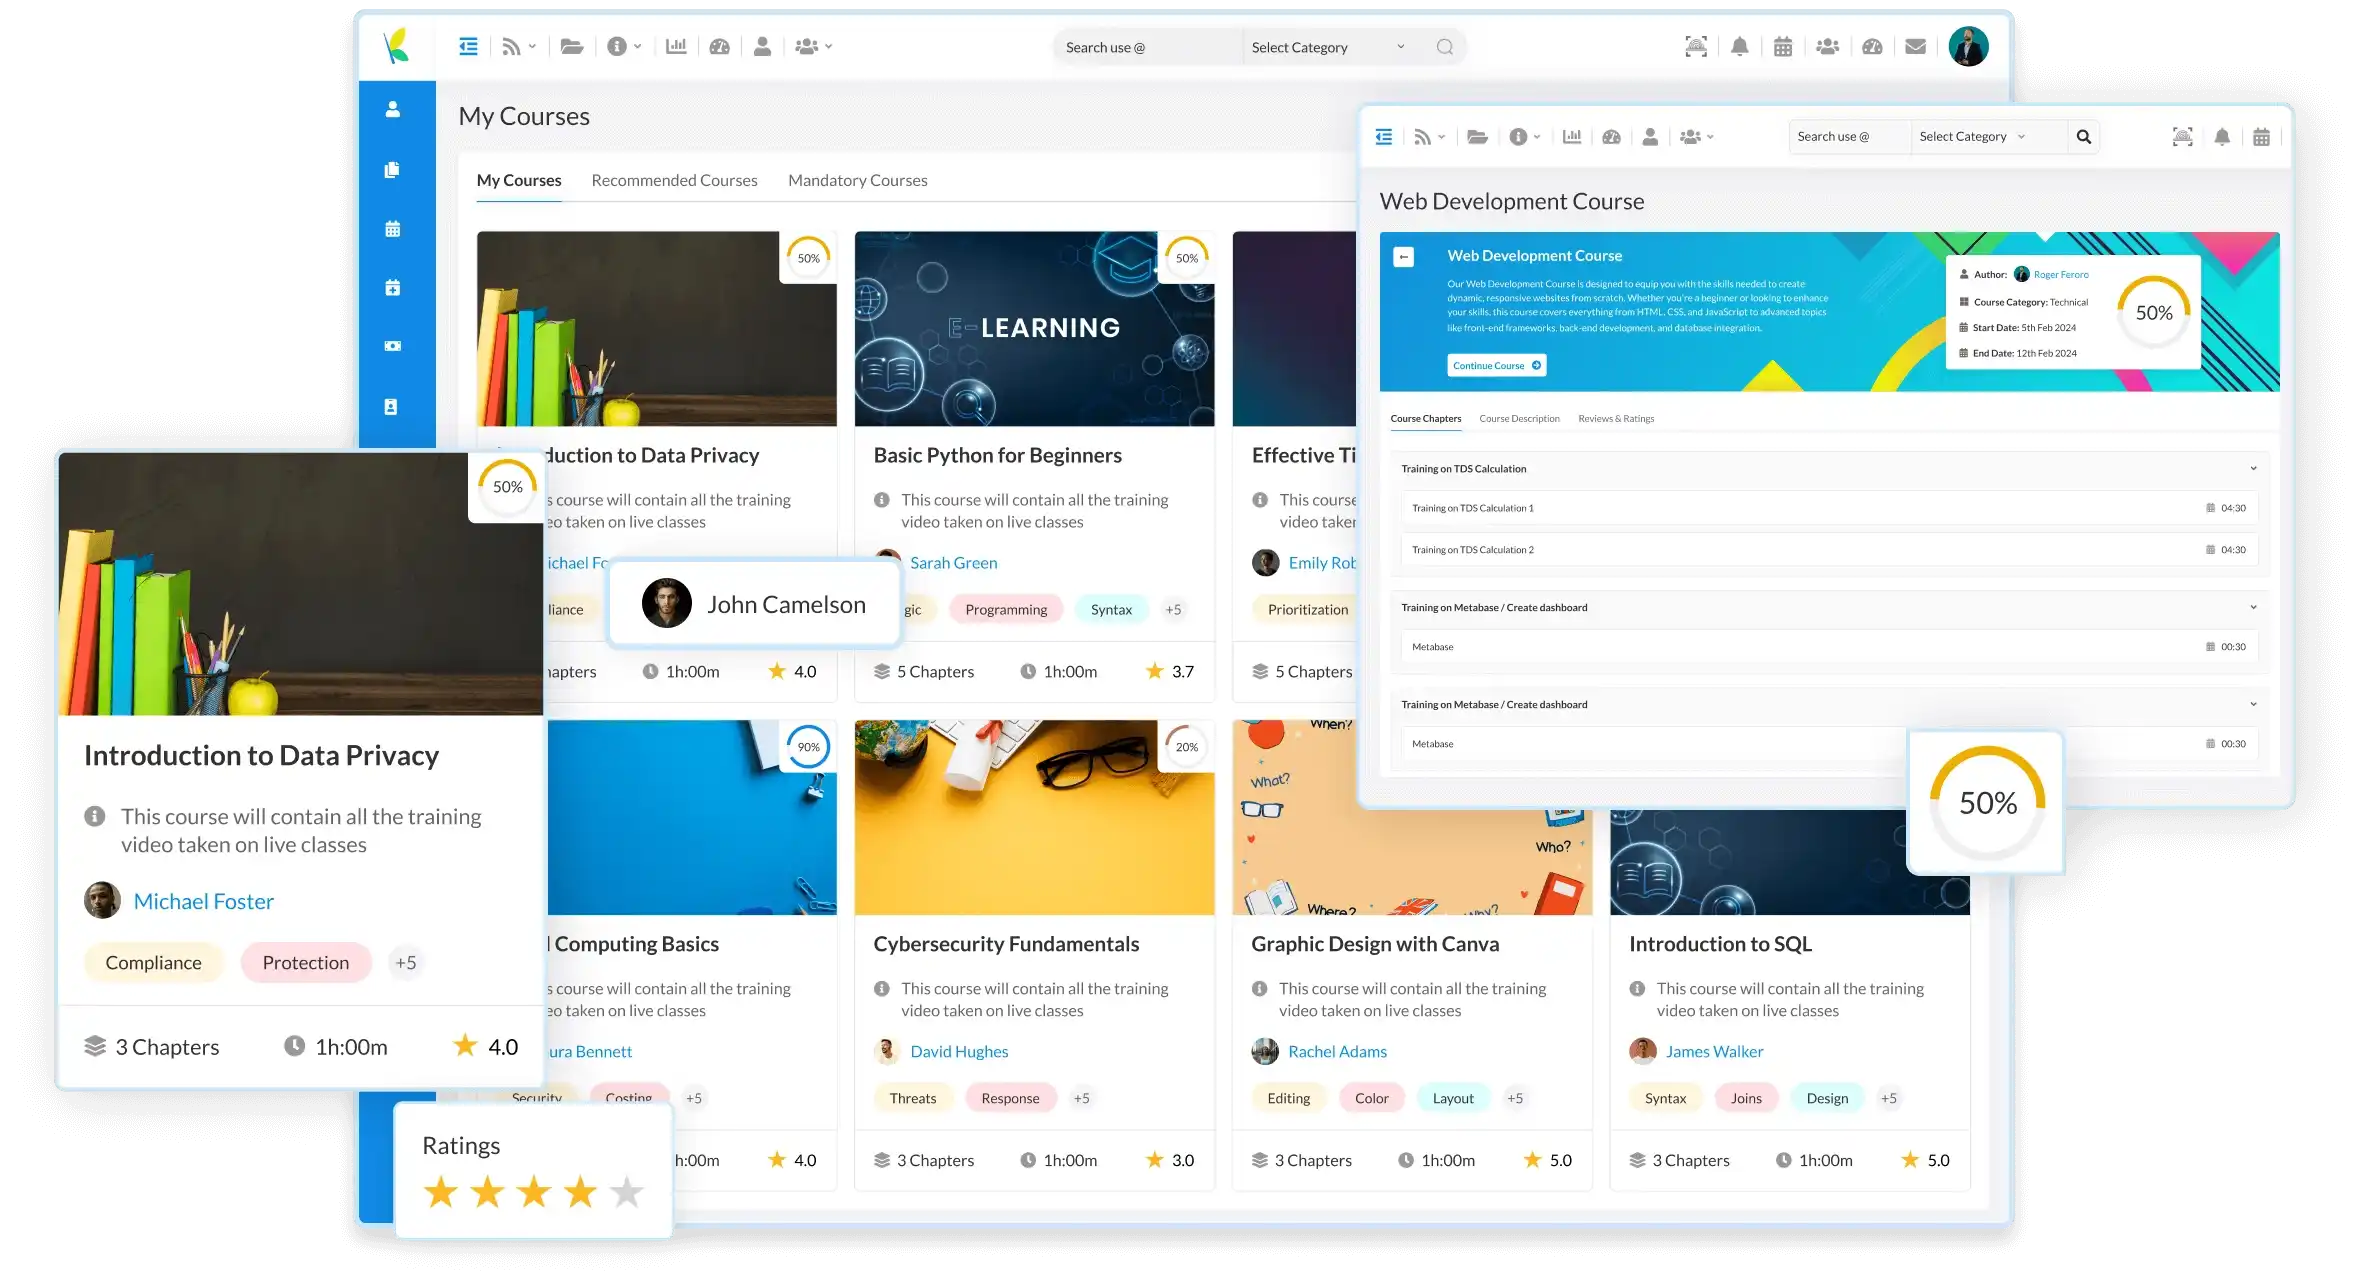Viewport: 2362px width, 1283px height.
Task: Select Reviews & Ratings tab
Action: pyautogui.click(x=1617, y=419)
